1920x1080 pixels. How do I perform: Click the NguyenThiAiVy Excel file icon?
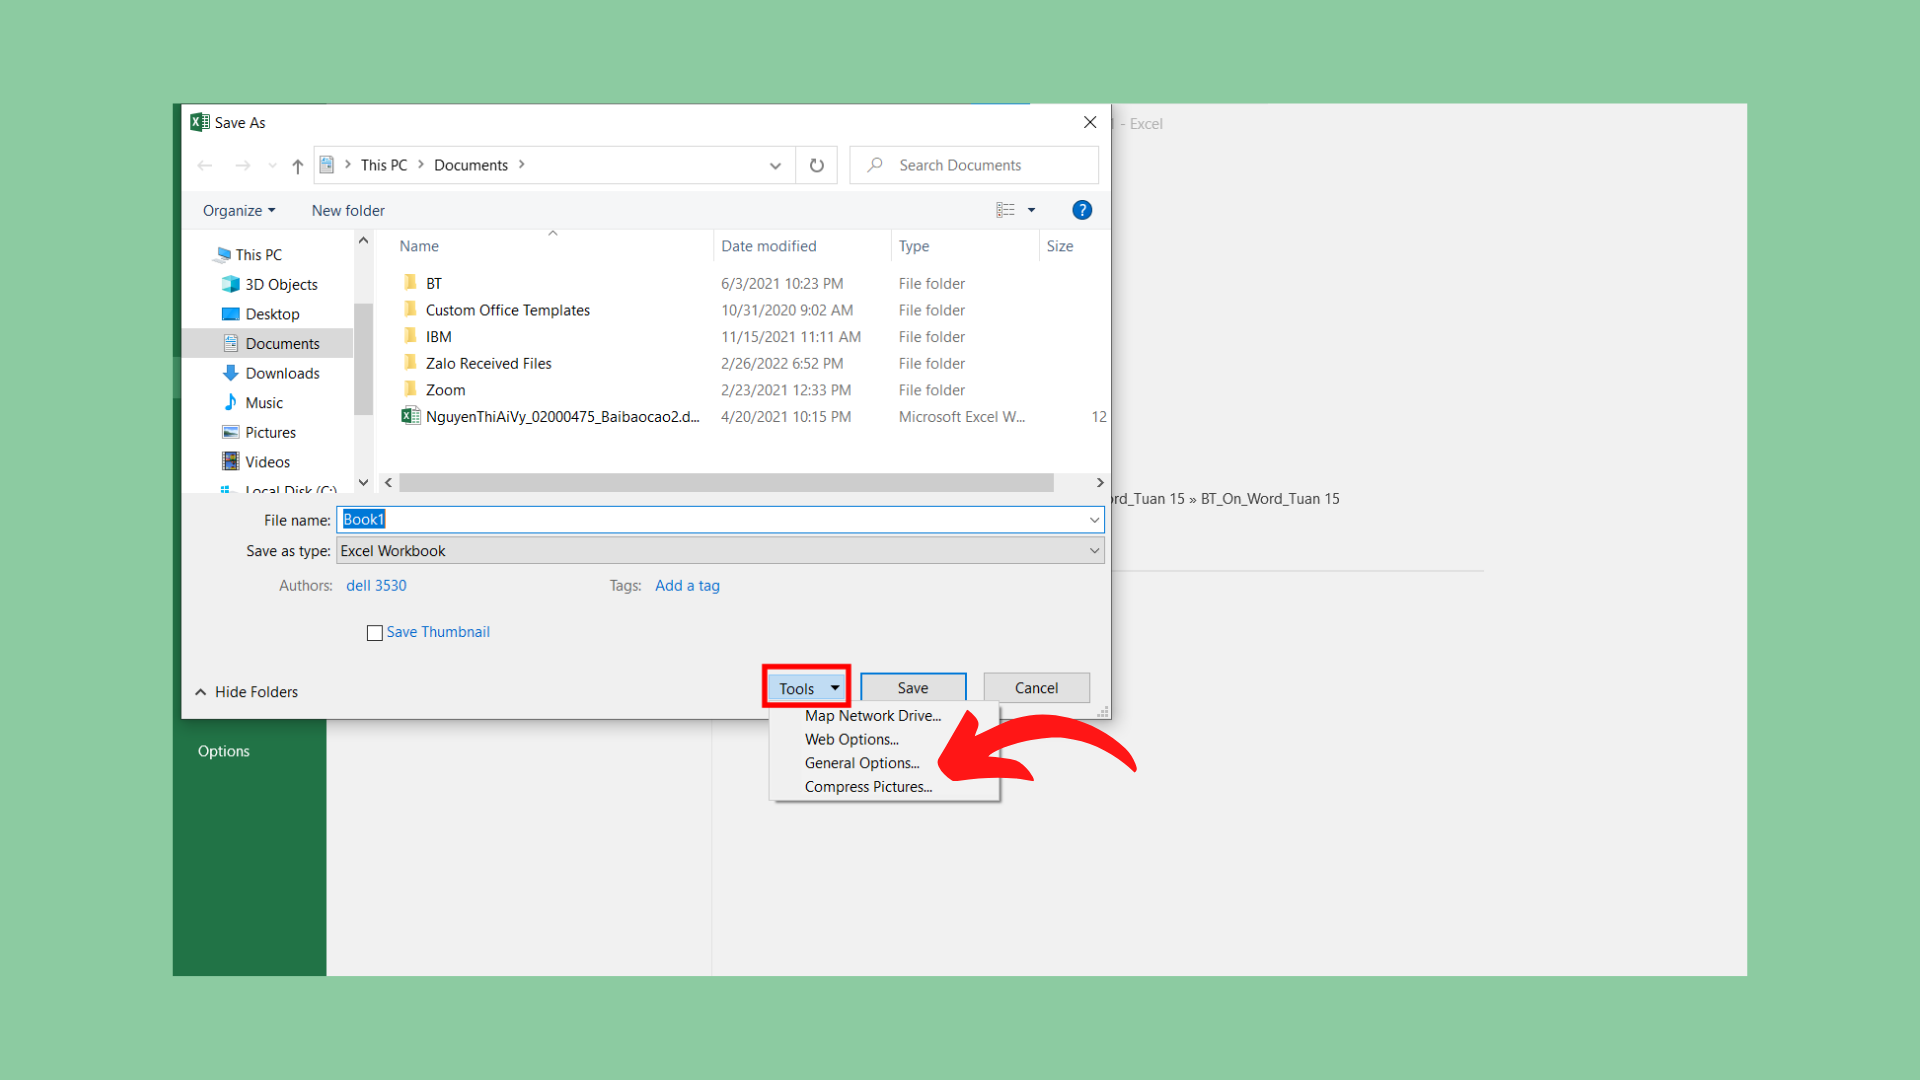tap(410, 417)
